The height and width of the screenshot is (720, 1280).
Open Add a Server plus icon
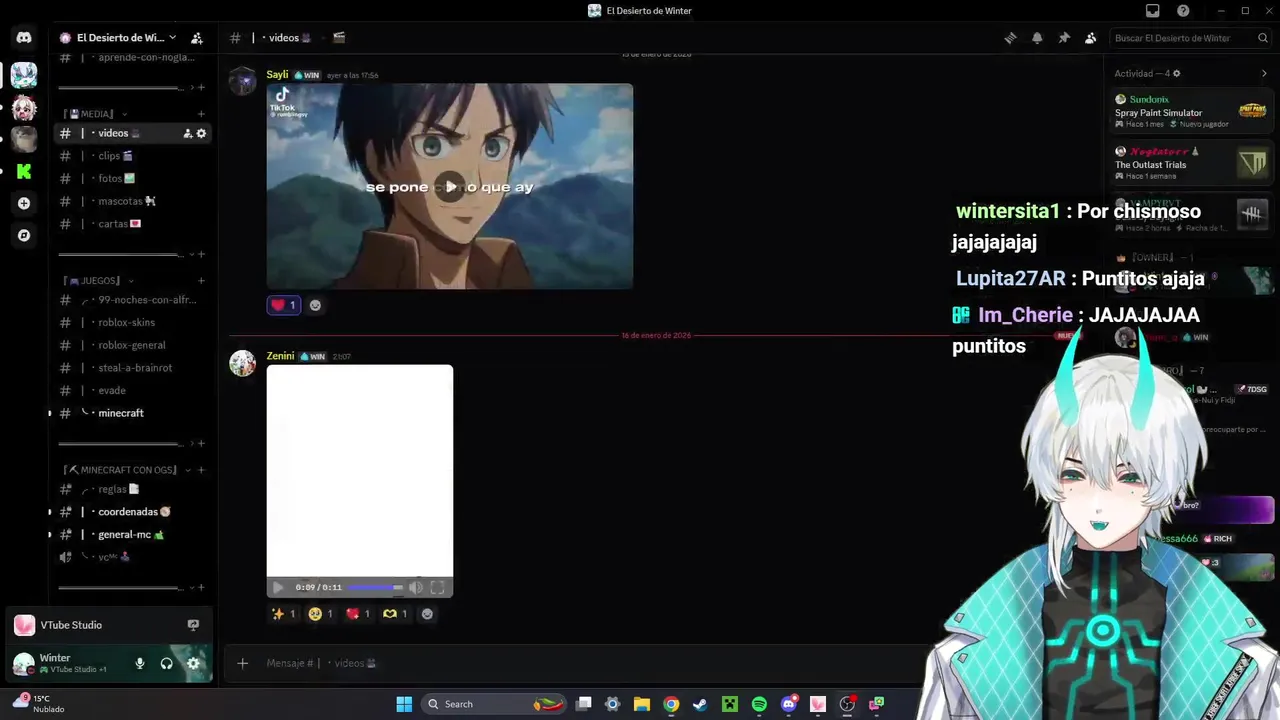[x=24, y=203]
